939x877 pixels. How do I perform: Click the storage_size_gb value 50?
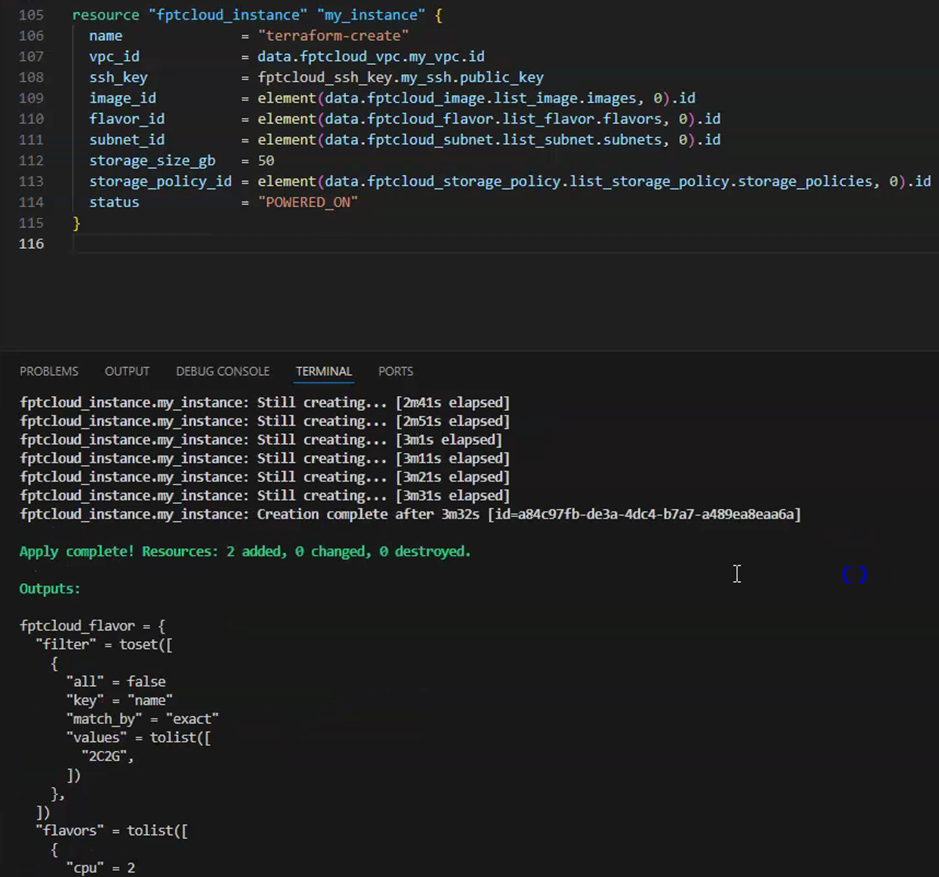point(266,161)
